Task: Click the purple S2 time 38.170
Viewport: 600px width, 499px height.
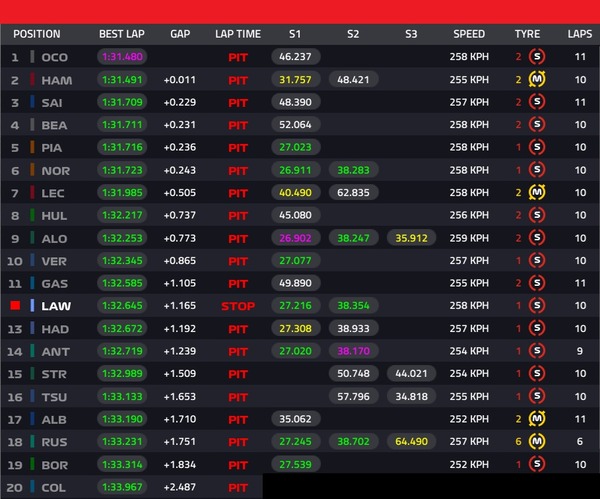Action: [x=353, y=351]
